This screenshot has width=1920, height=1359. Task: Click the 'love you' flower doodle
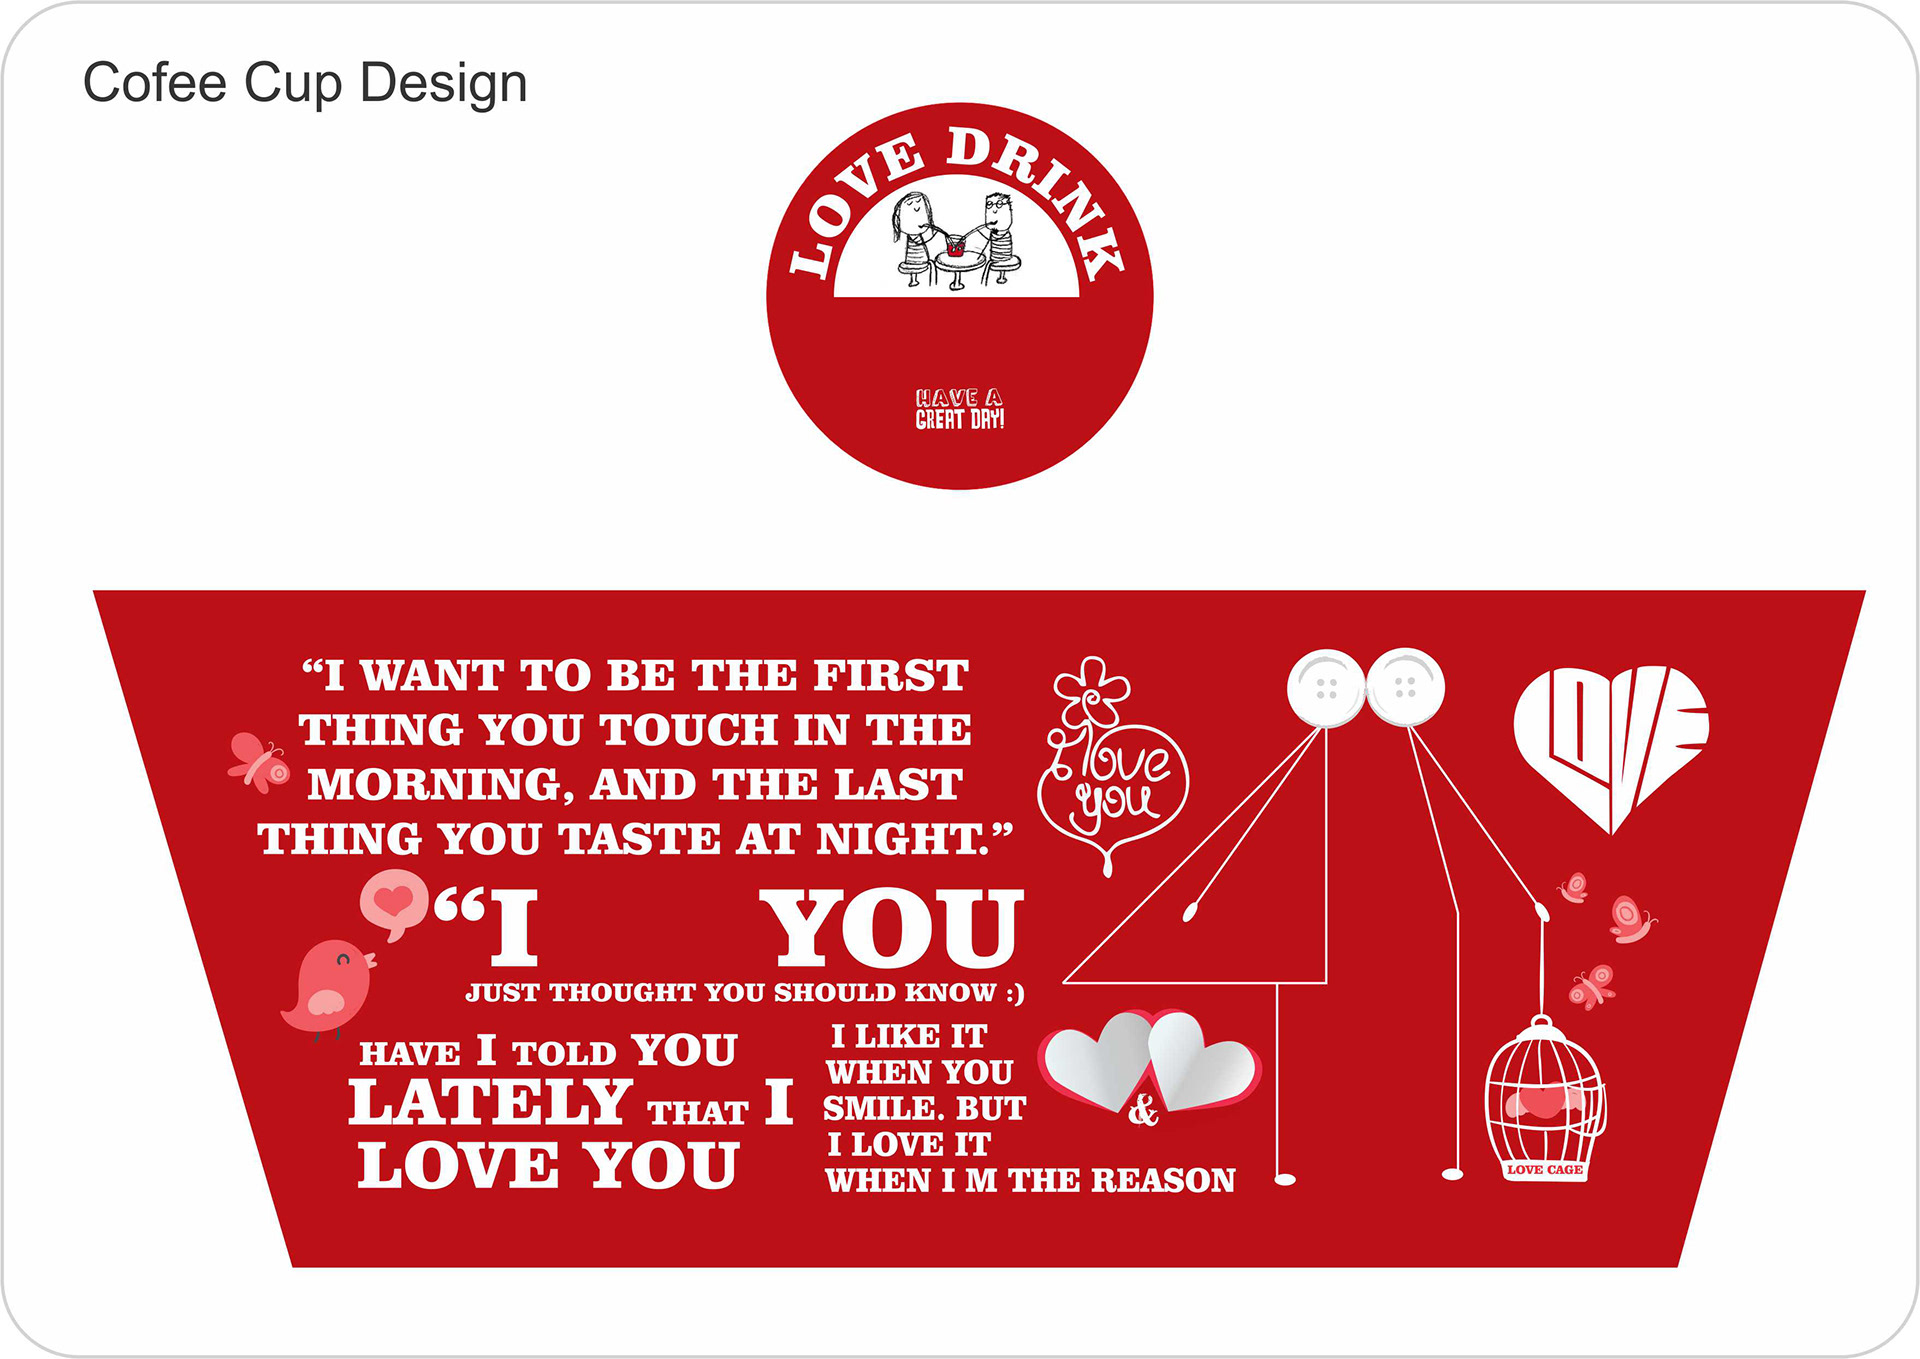pos(1112,766)
